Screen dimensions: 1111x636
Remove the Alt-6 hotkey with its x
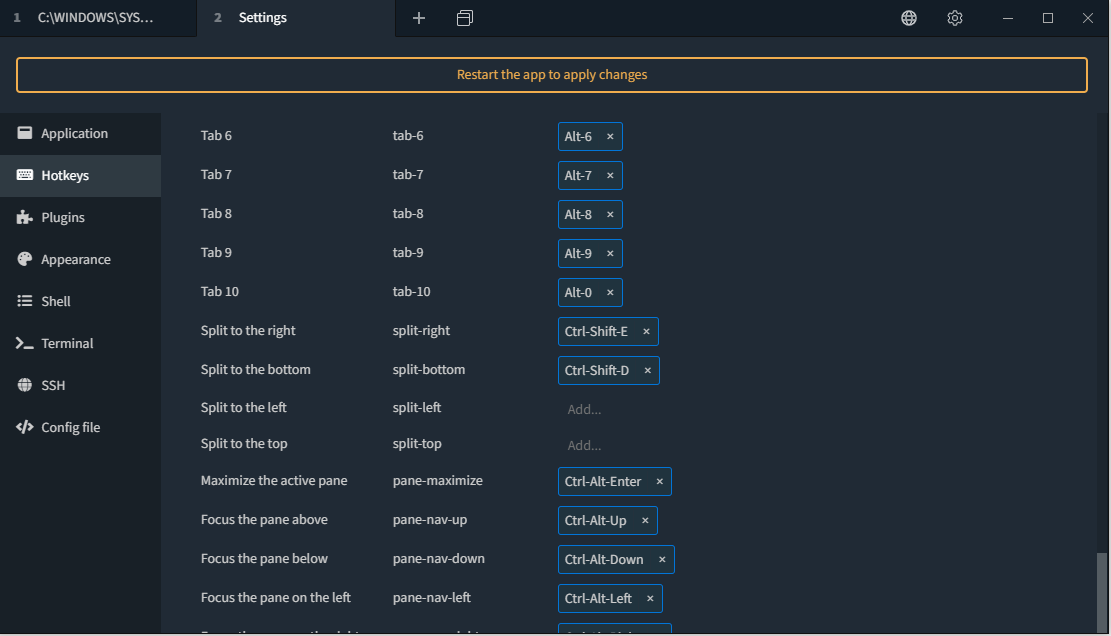610,137
